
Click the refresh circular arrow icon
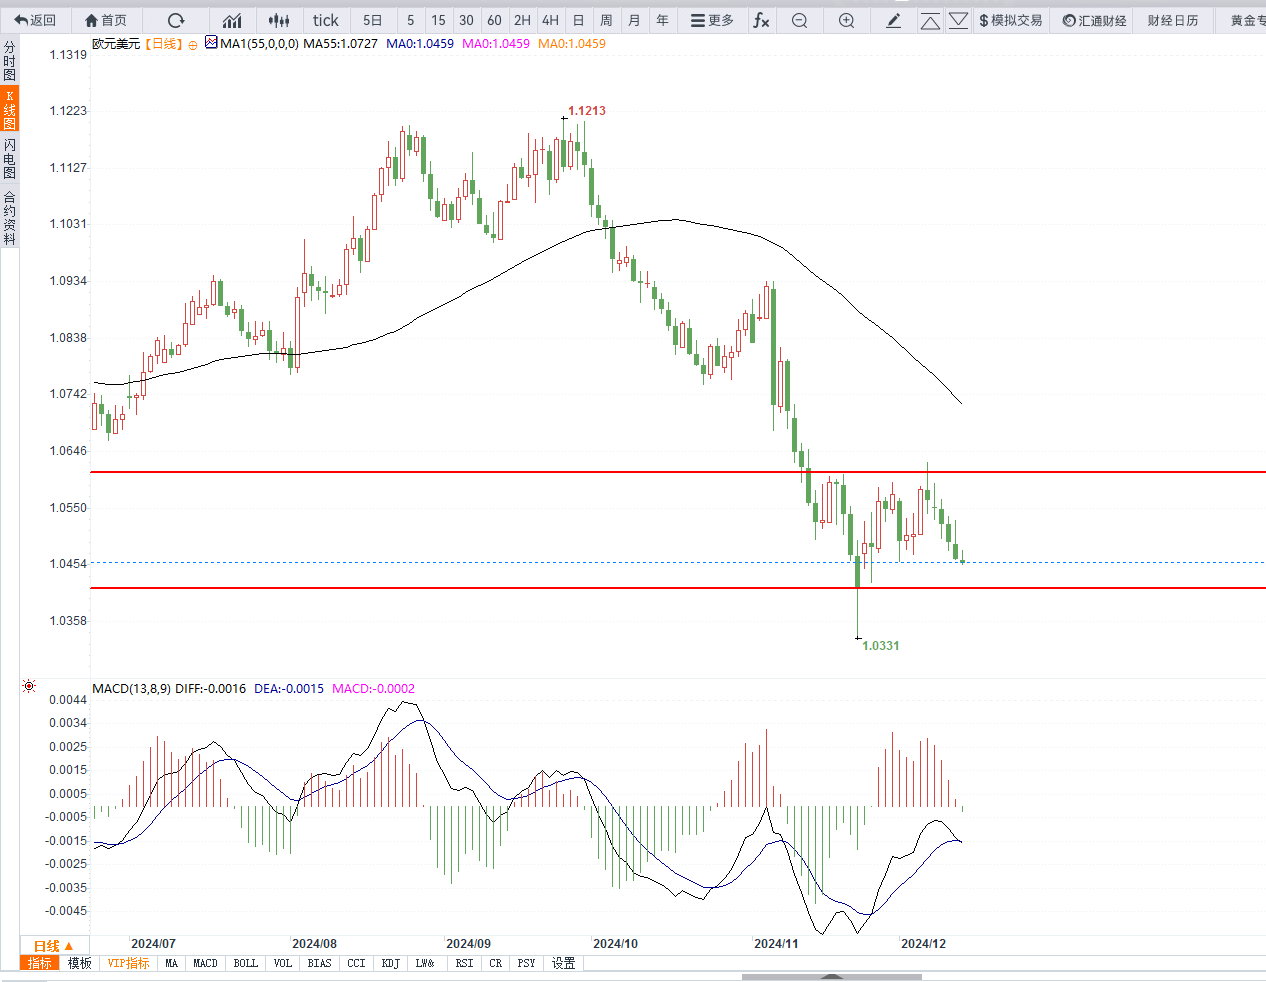(x=176, y=20)
